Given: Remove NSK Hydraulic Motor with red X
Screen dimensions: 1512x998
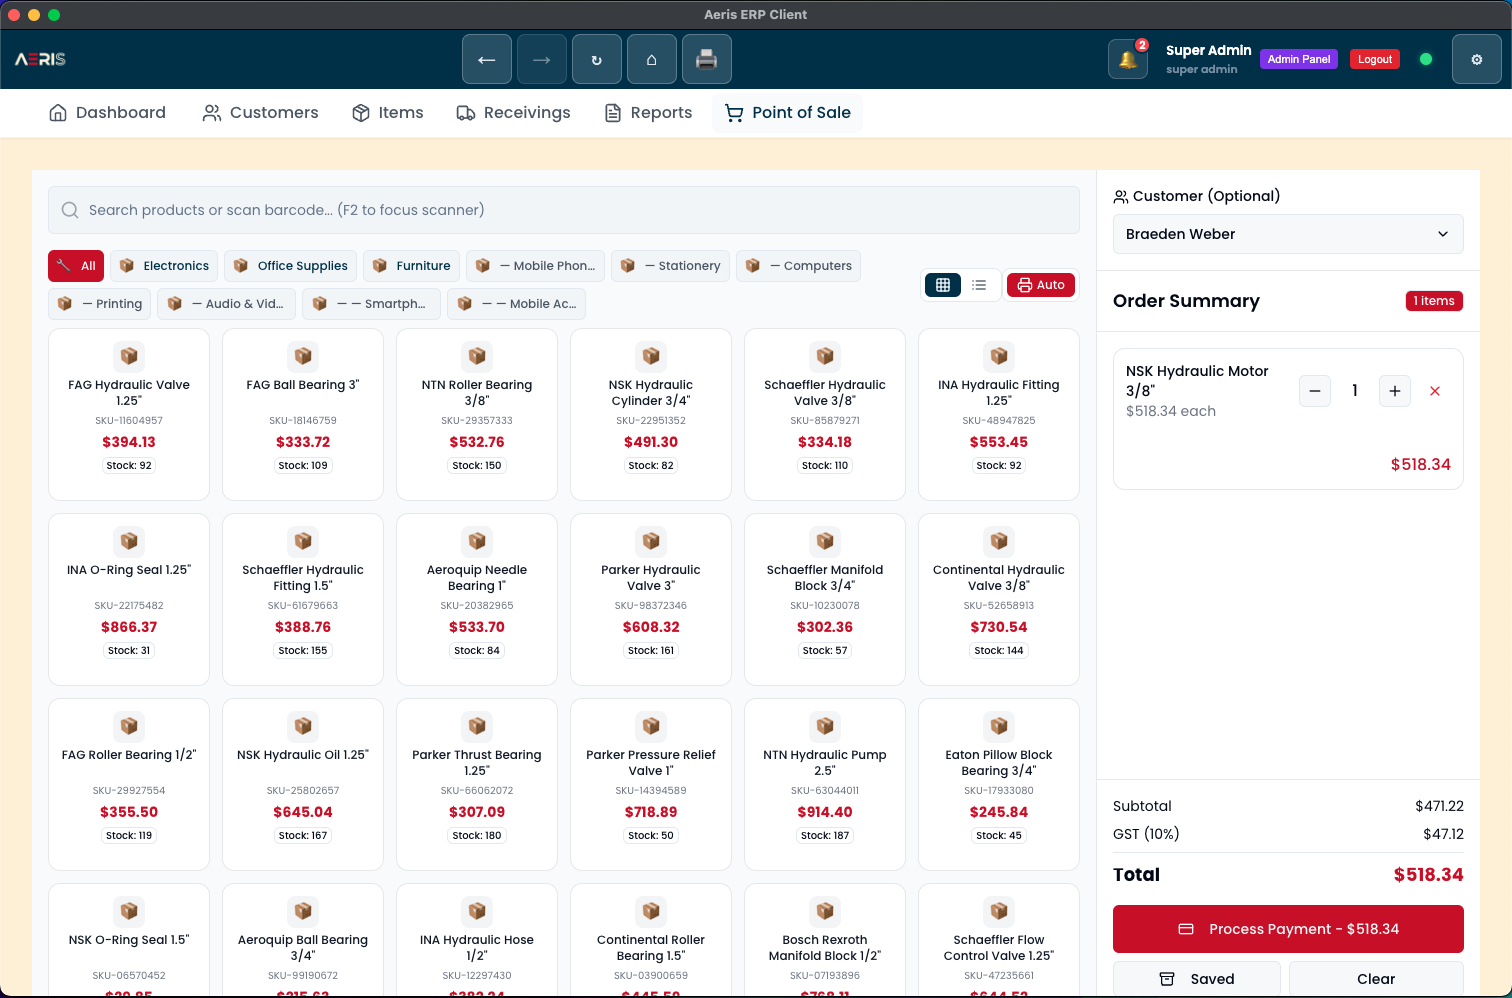Looking at the screenshot, I should coord(1435,391).
